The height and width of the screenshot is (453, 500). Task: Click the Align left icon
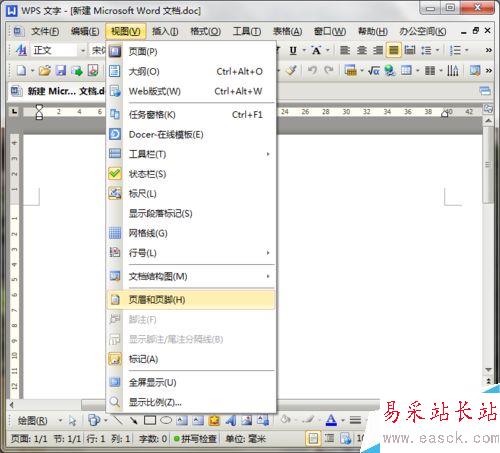(345, 50)
